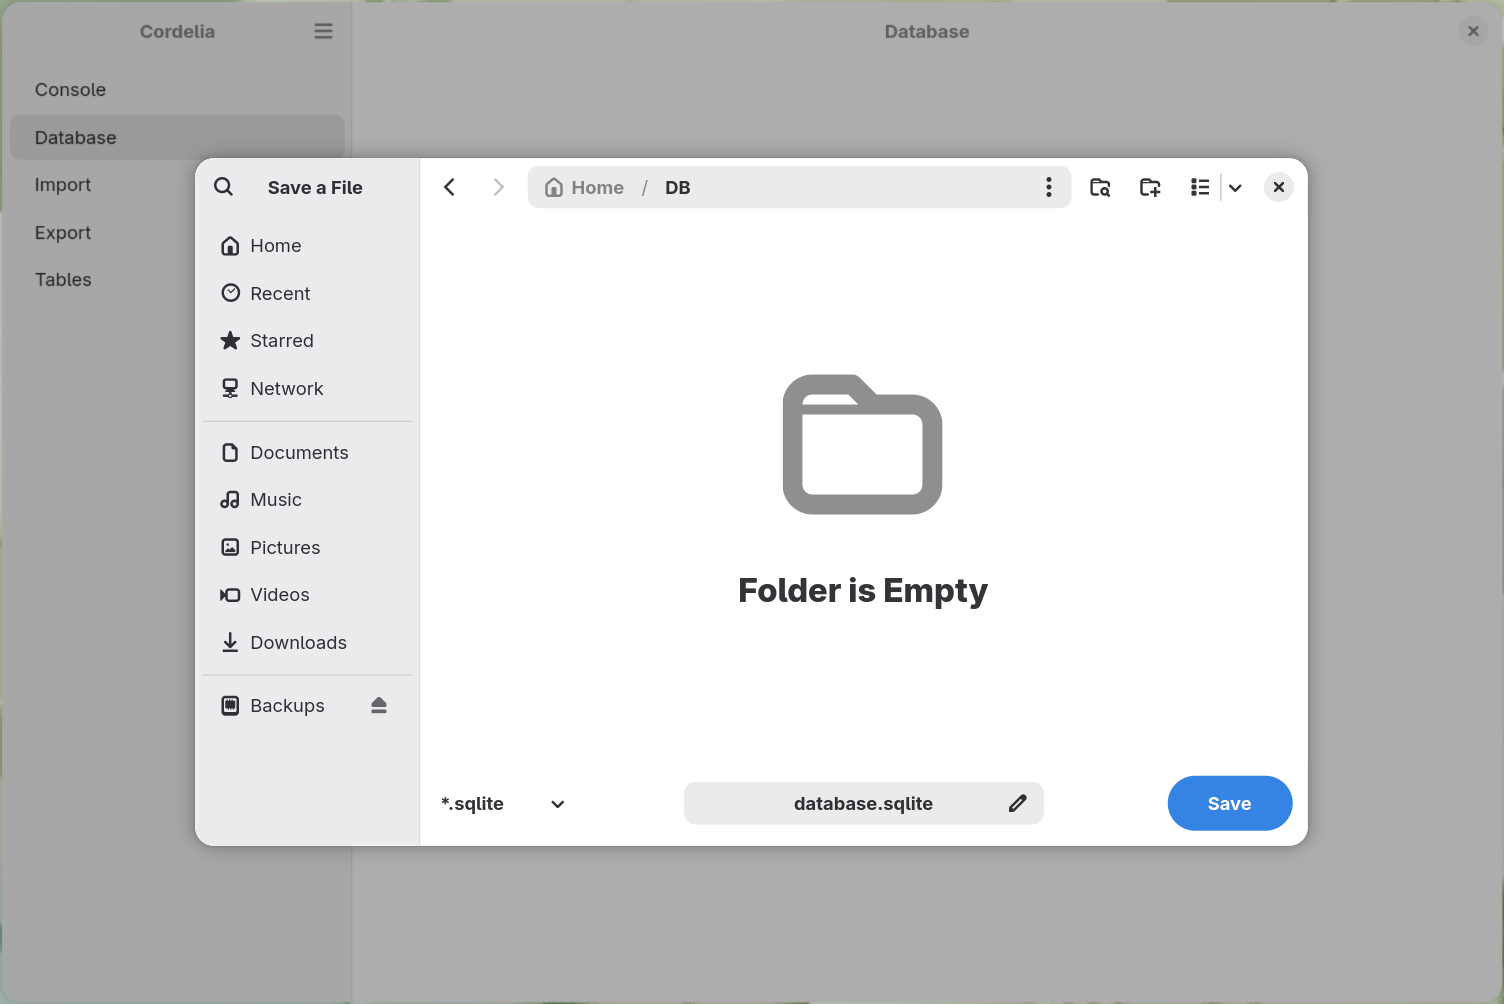1504x1004 pixels.
Task: Go back to previous folder
Action: pos(450,187)
